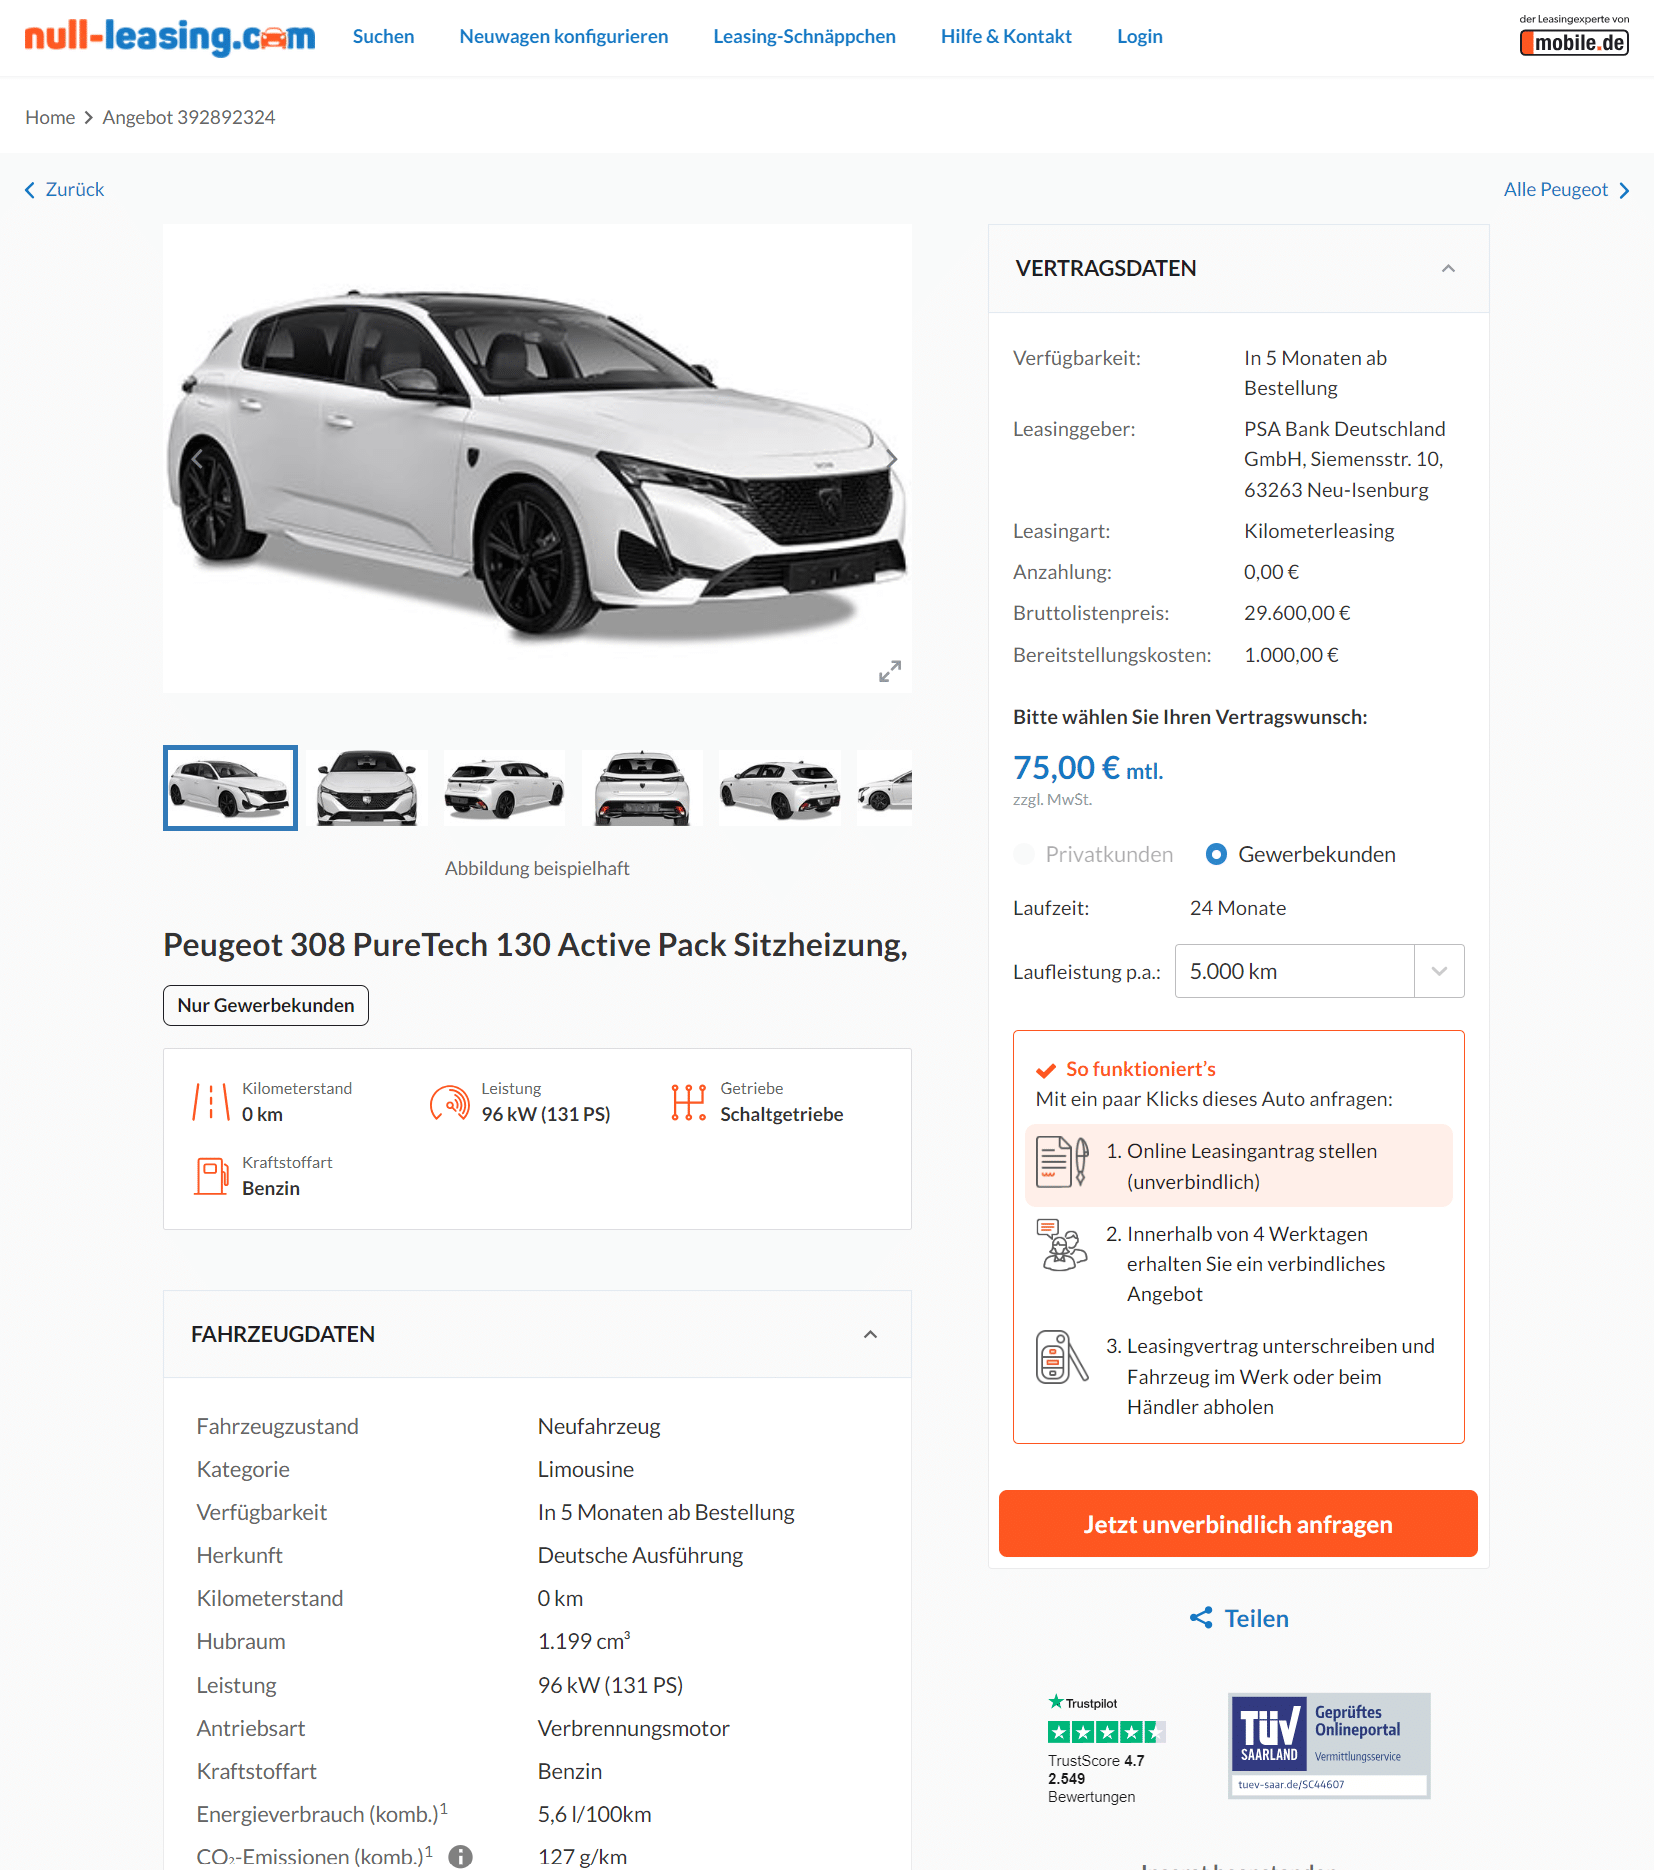Image resolution: width=1654 pixels, height=1870 pixels.
Task: Click the 24 Monate Laufzeit value
Action: pos(1238,908)
